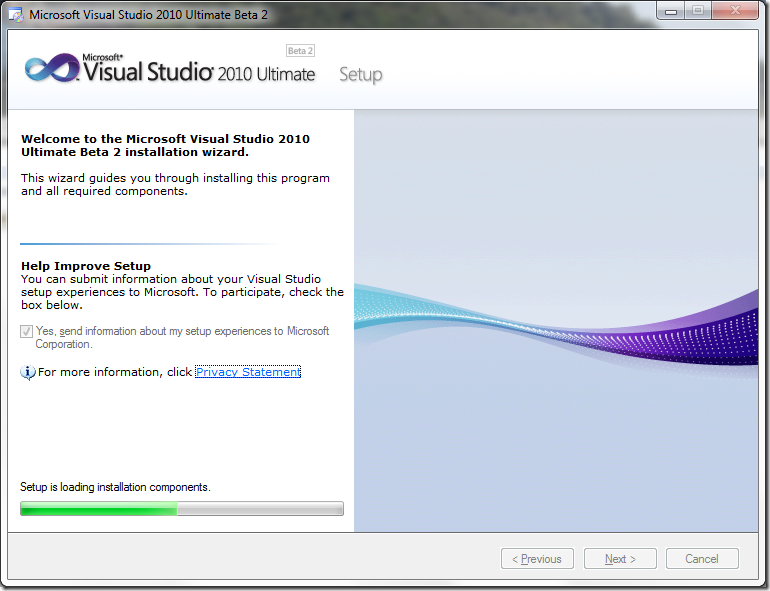
Task: Click the information icon beside Privacy Statement
Action: coord(28,373)
